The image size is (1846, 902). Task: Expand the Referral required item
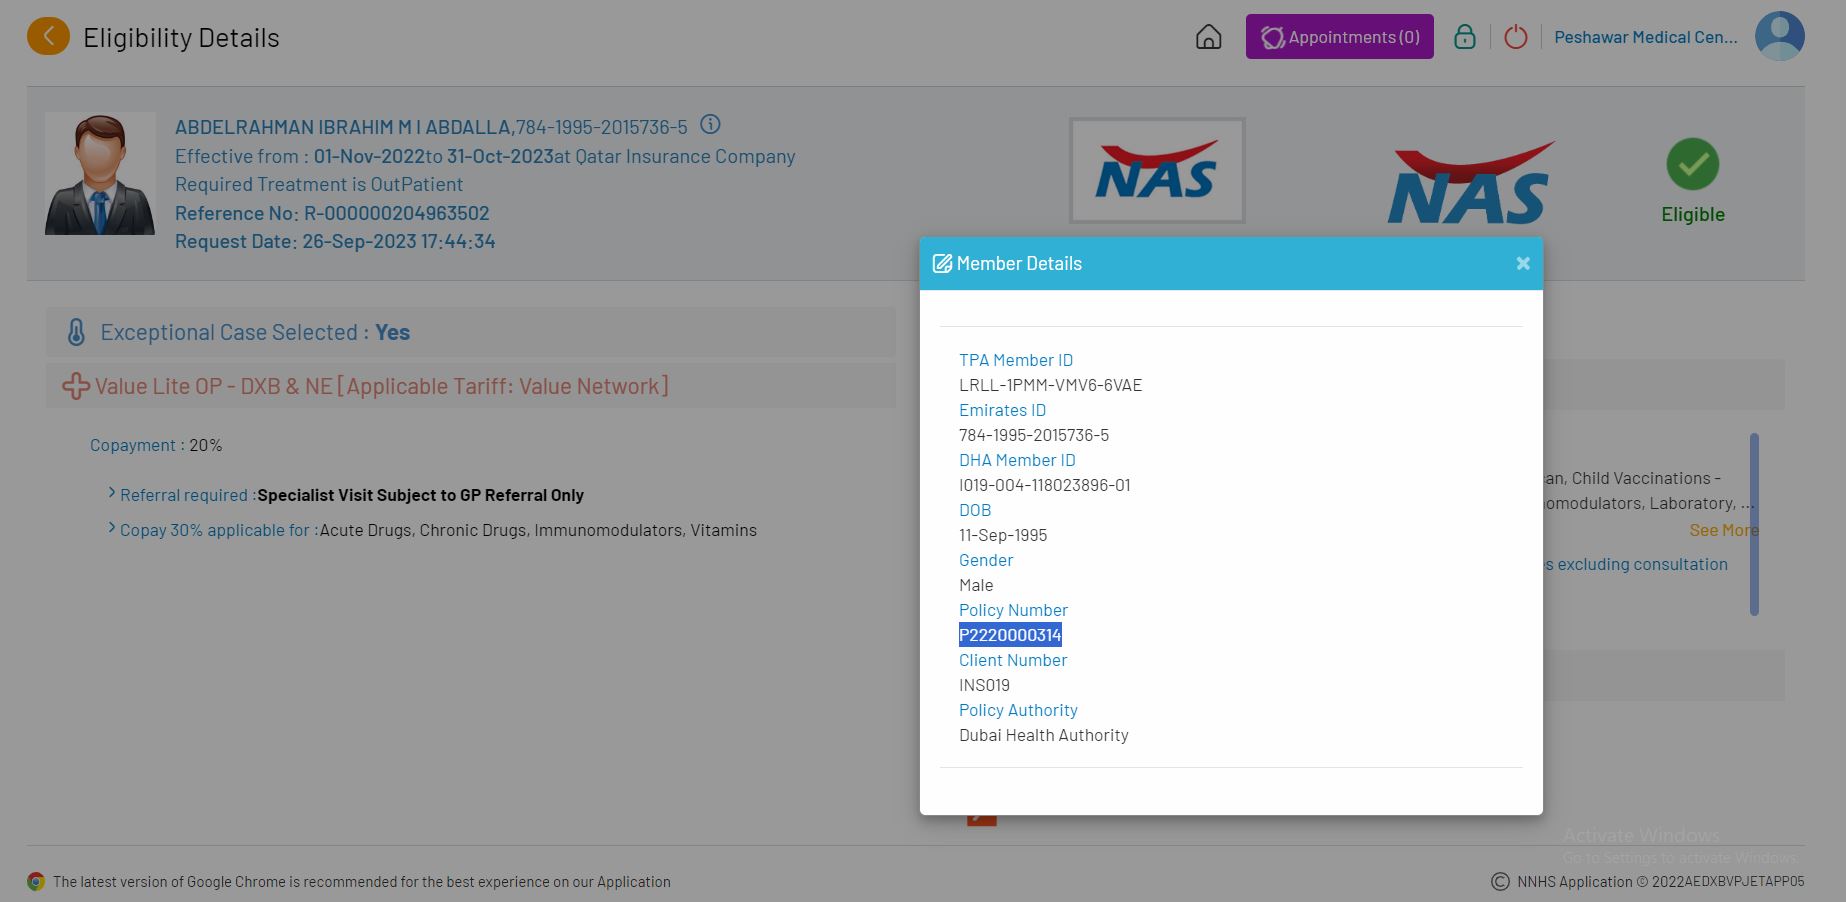[x=112, y=494]
